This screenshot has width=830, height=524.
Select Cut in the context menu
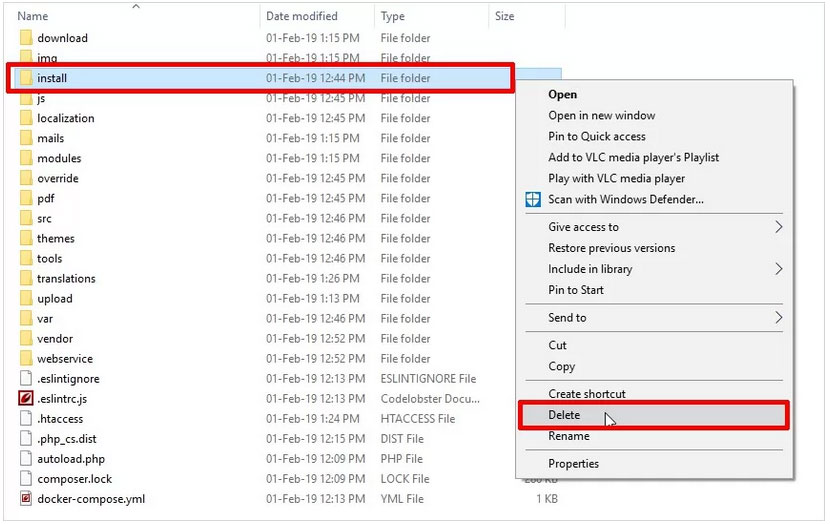click(557, 345)
